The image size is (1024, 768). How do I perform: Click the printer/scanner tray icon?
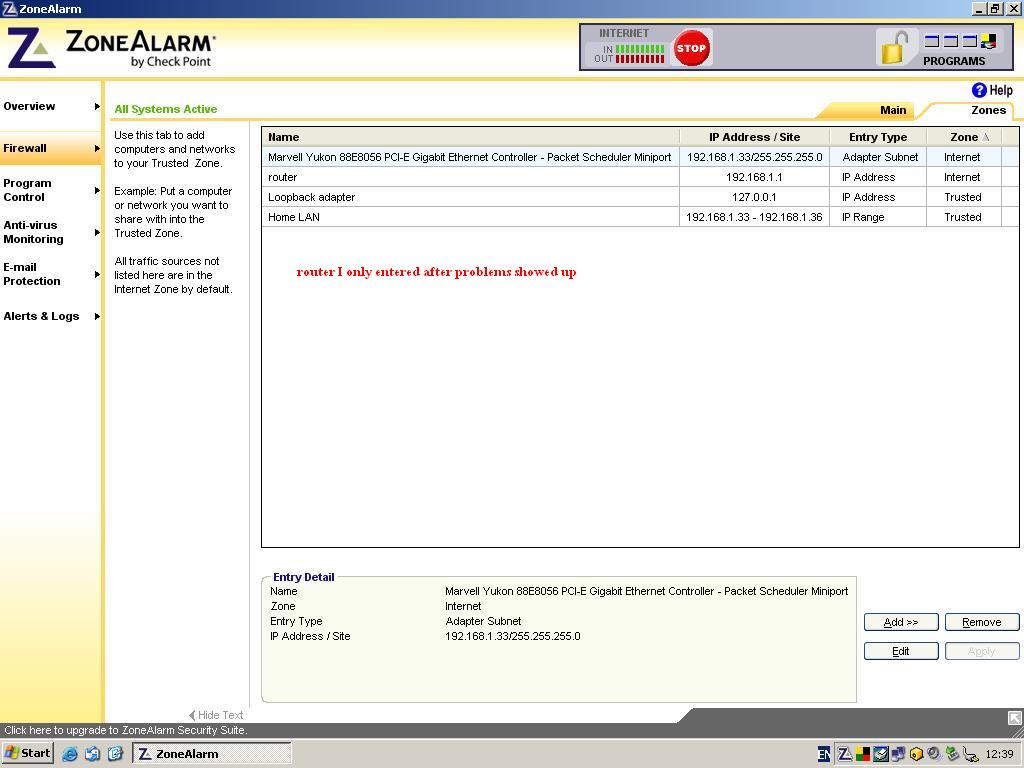point(880,754)
